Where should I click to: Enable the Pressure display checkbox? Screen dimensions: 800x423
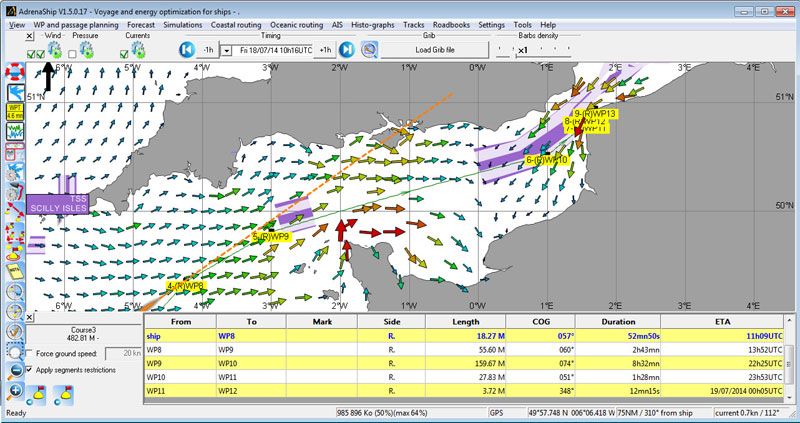click(72, 54)
